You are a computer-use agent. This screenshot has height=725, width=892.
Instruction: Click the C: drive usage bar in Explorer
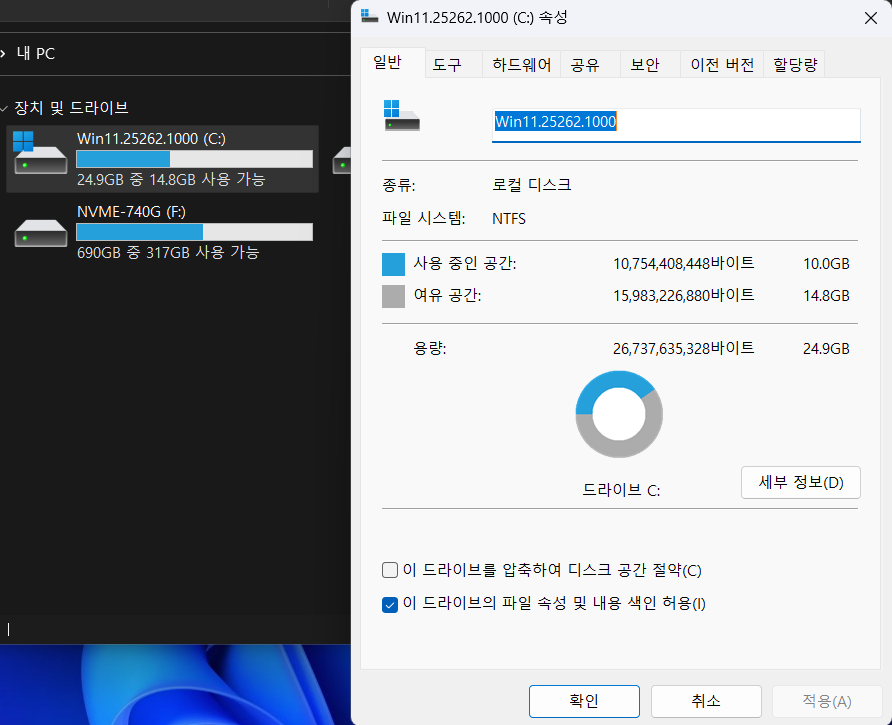195,159
